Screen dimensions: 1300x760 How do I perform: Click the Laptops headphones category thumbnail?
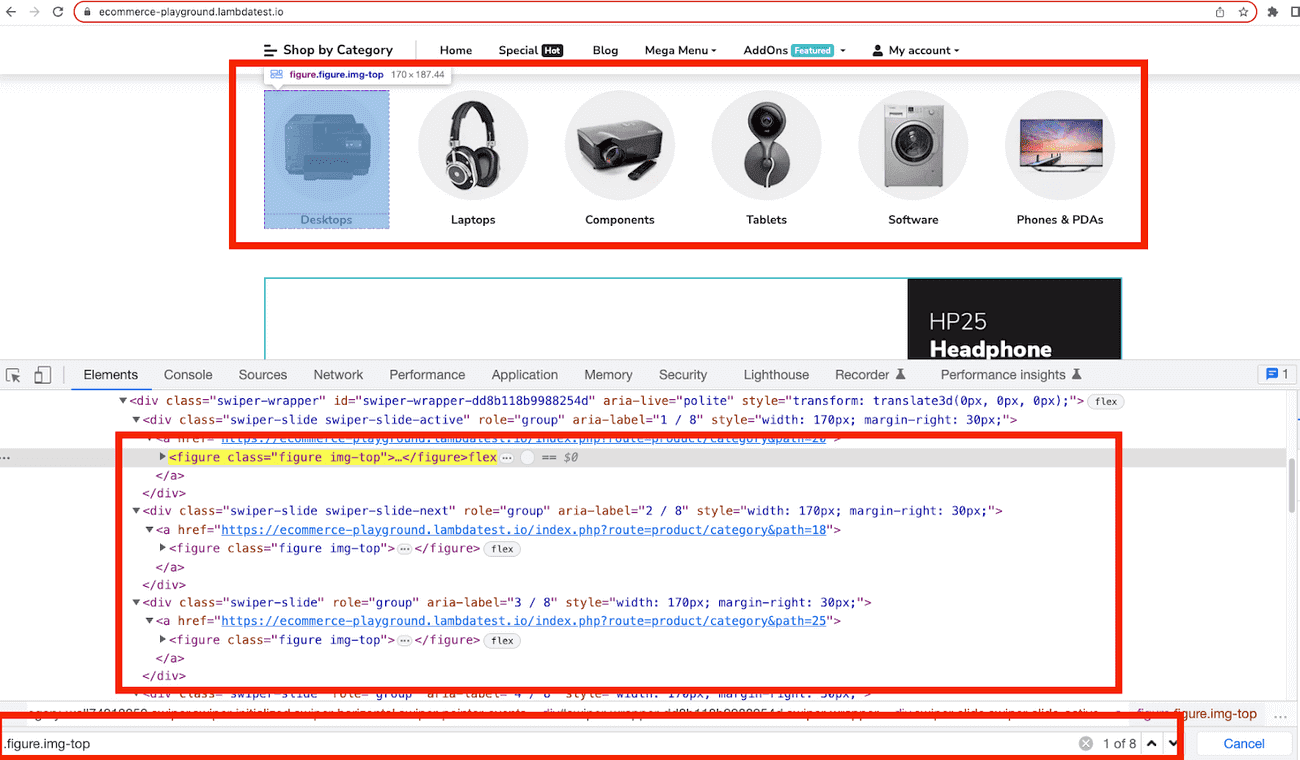(473, 146)
